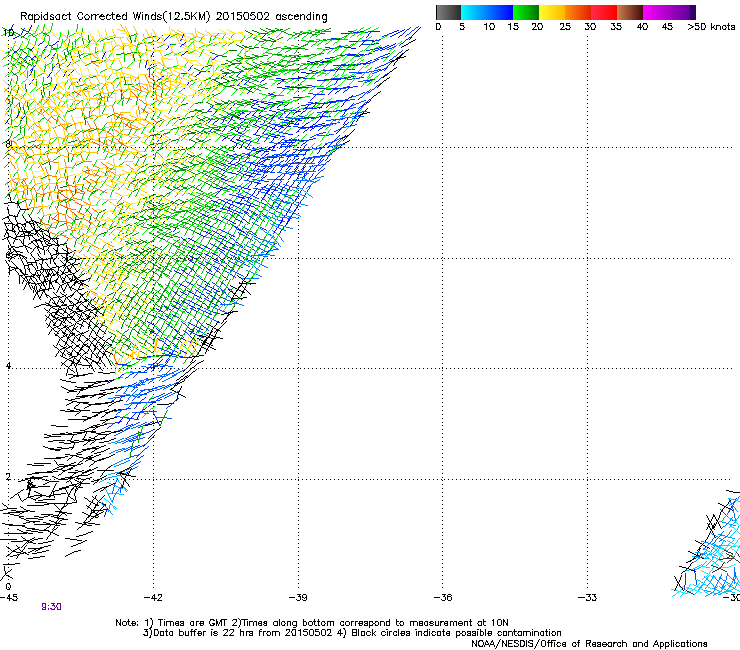Click the latitude 2 axis label
This screenshot has height=650, width=740.
tap(8, 477)
